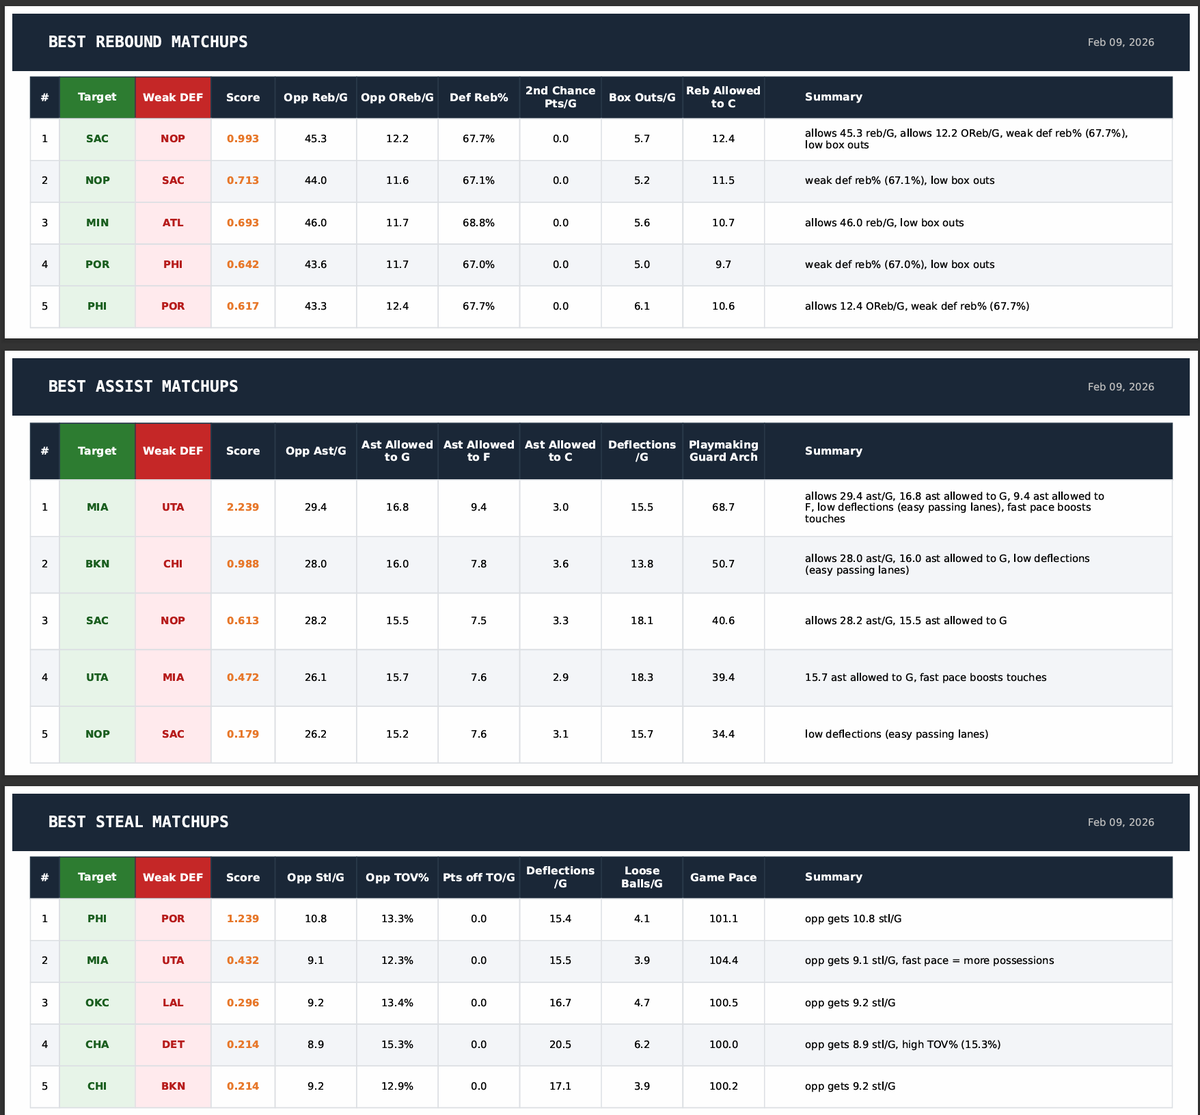This screenshot has width=1200, height=1115.
Task: Select BKN target in assist table
Action: coord(97,564)
